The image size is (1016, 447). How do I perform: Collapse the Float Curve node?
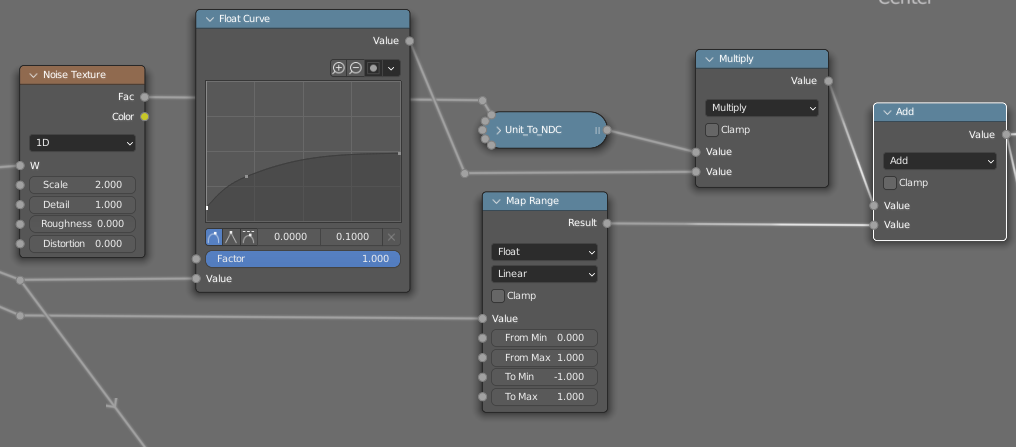210,19
